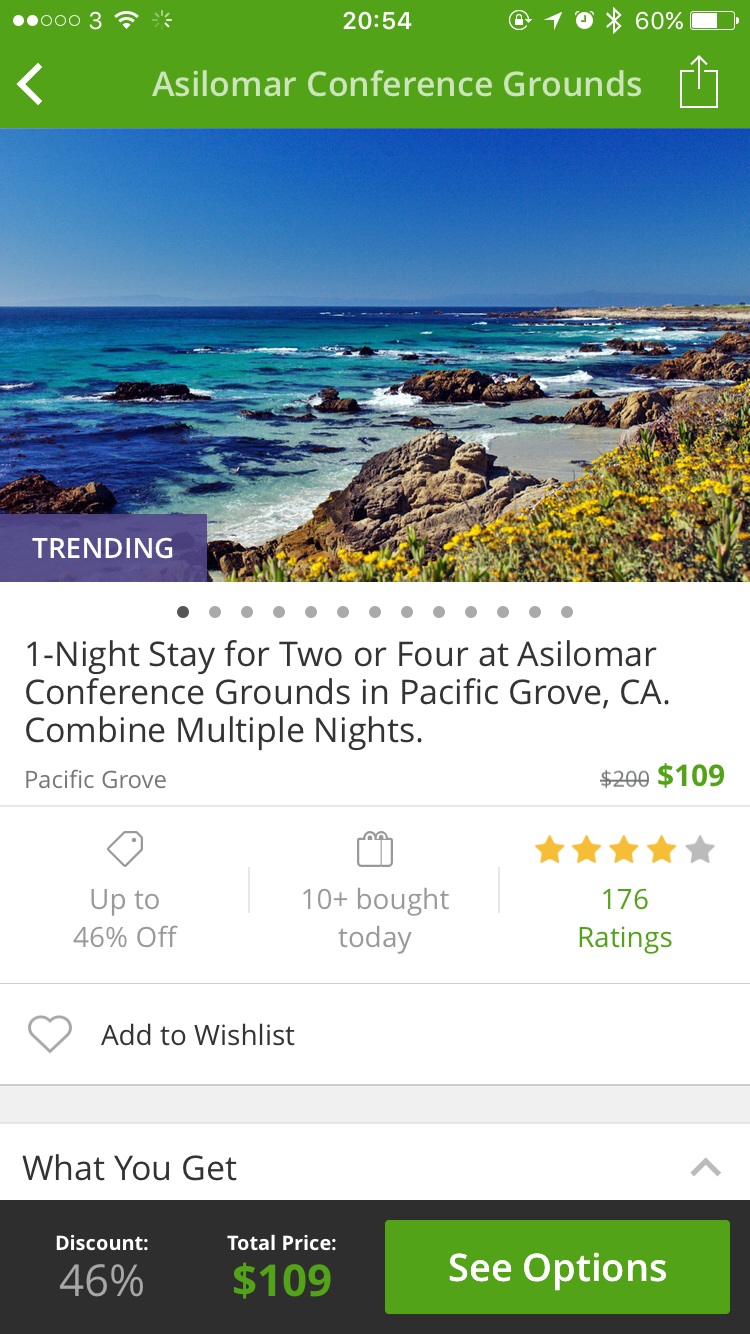The width and height of the screenshot is (750, 1334).
Task: Open the 176 Ratings link
Action: (624, 918)
